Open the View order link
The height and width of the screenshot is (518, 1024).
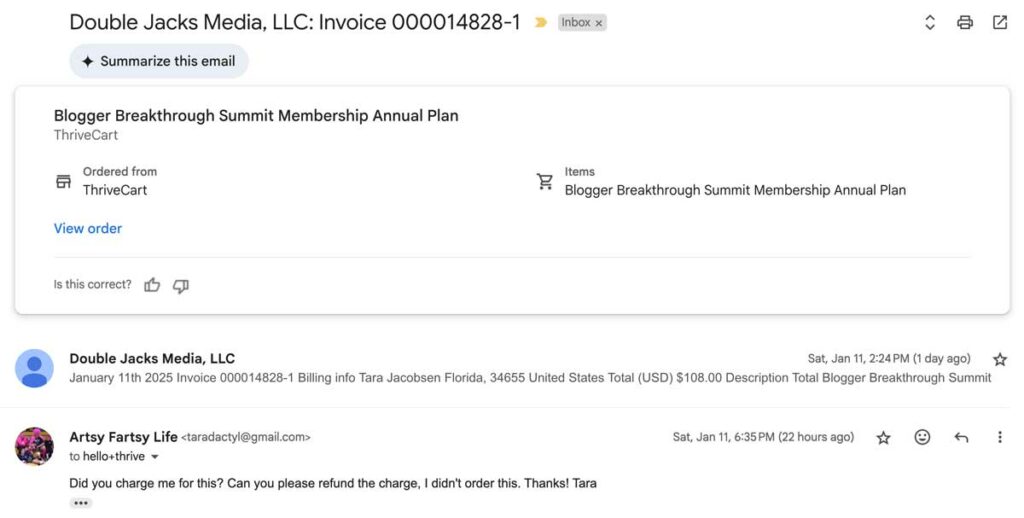(88, 229)
